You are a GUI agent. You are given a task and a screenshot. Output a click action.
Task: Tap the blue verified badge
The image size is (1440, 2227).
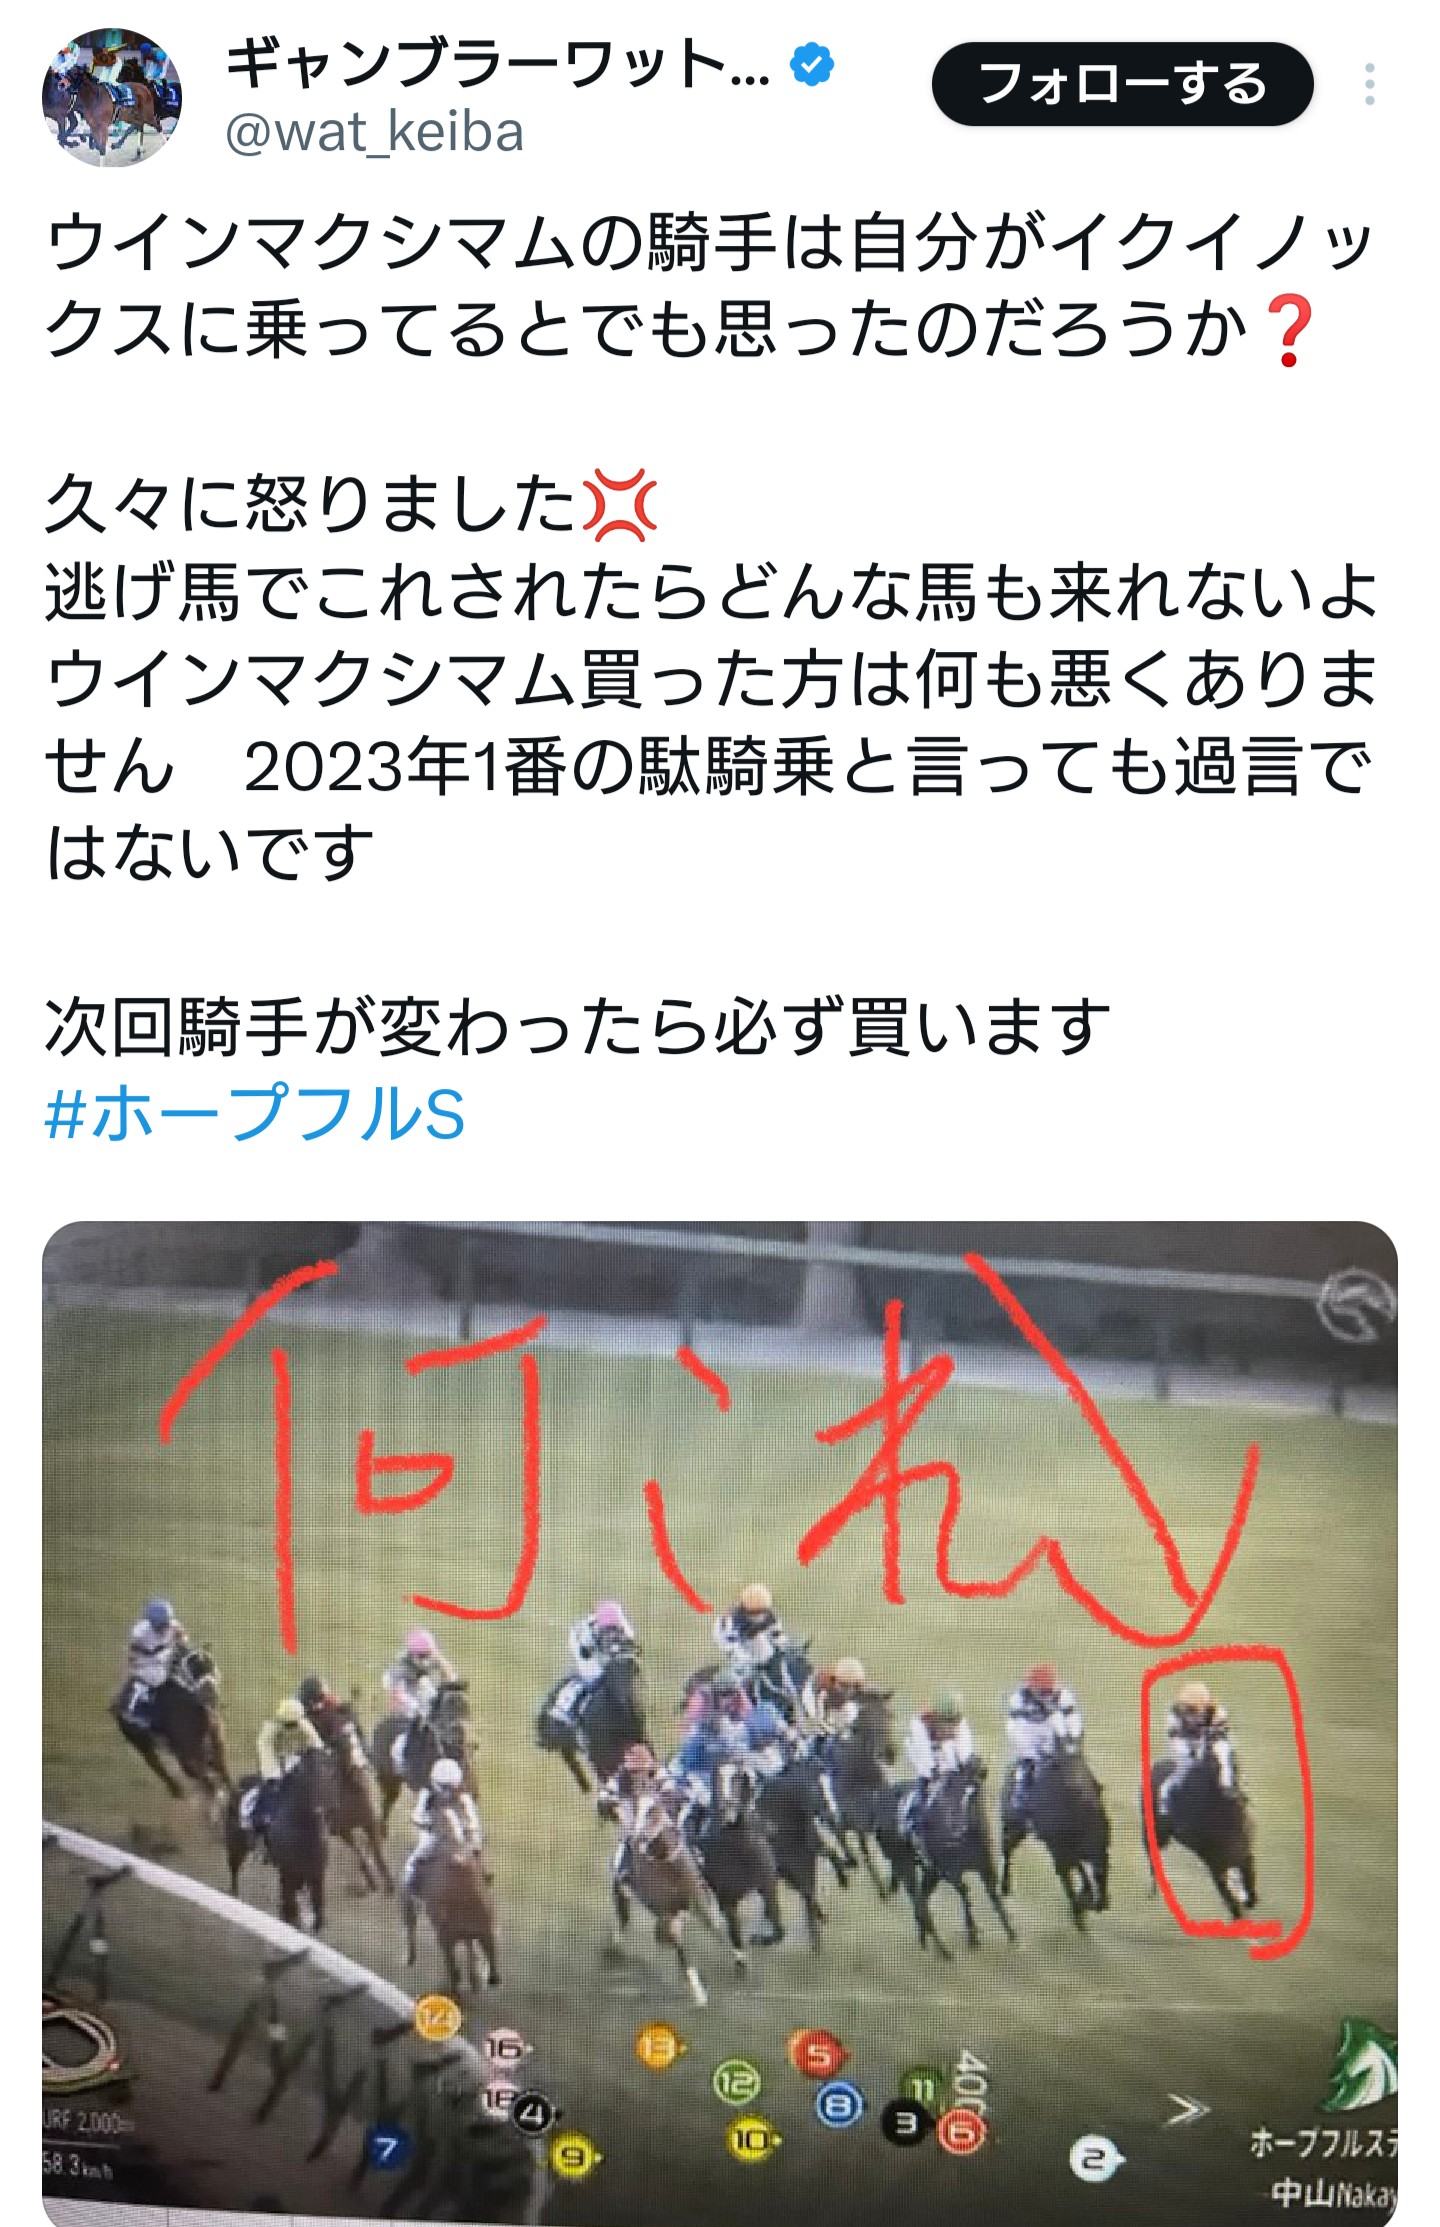point(811,65)
